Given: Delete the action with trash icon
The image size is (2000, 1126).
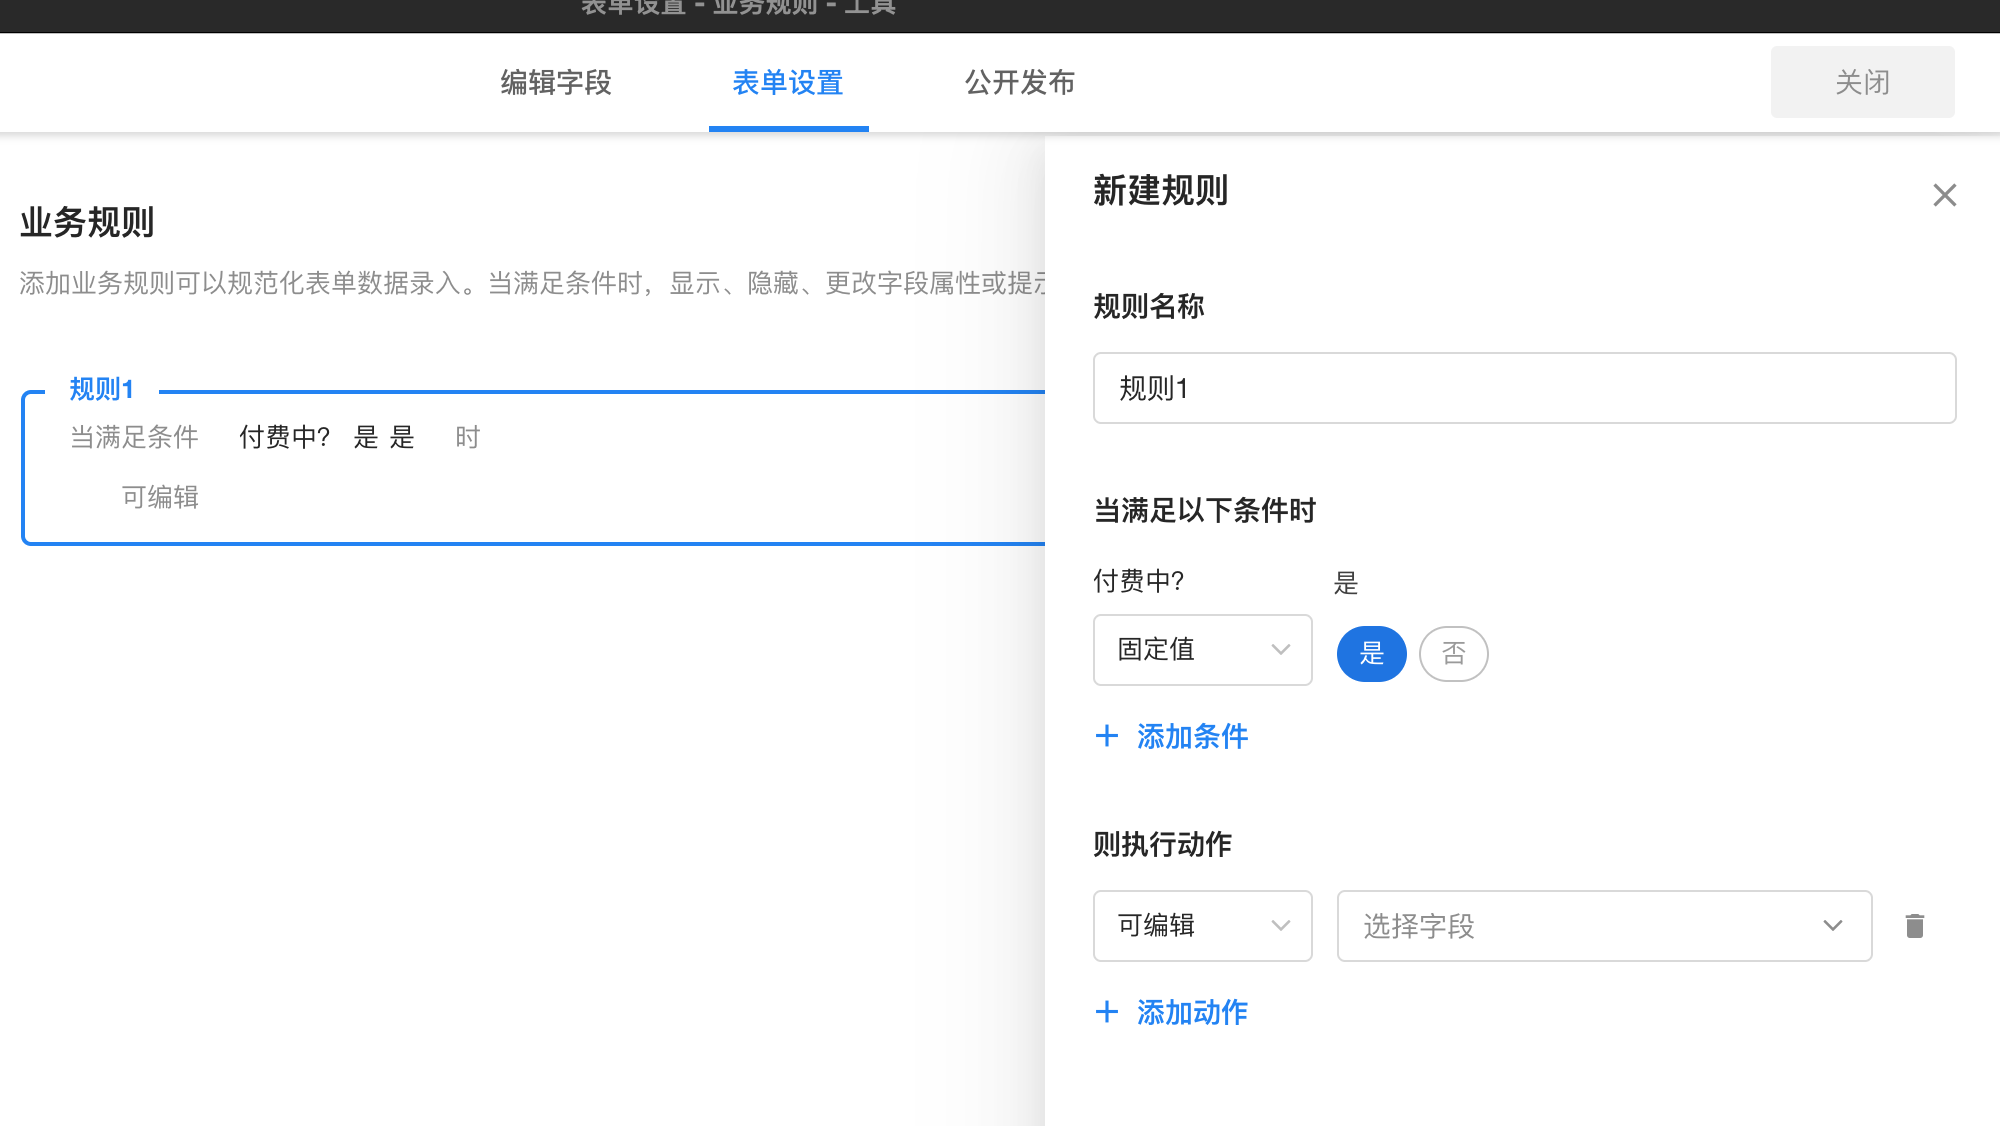Looking at the screenshot, I should tap(1914, 926).
